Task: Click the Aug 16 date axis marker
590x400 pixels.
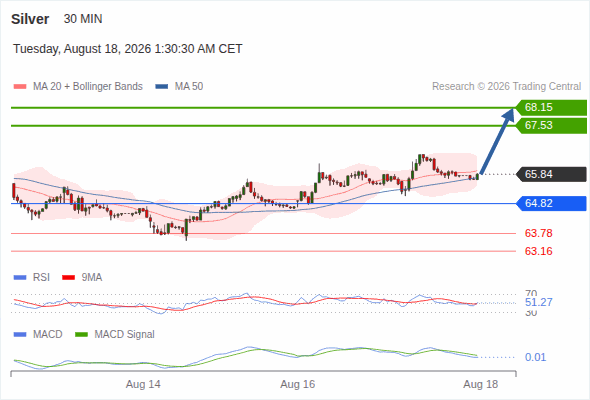Action: tap(298, 384)
